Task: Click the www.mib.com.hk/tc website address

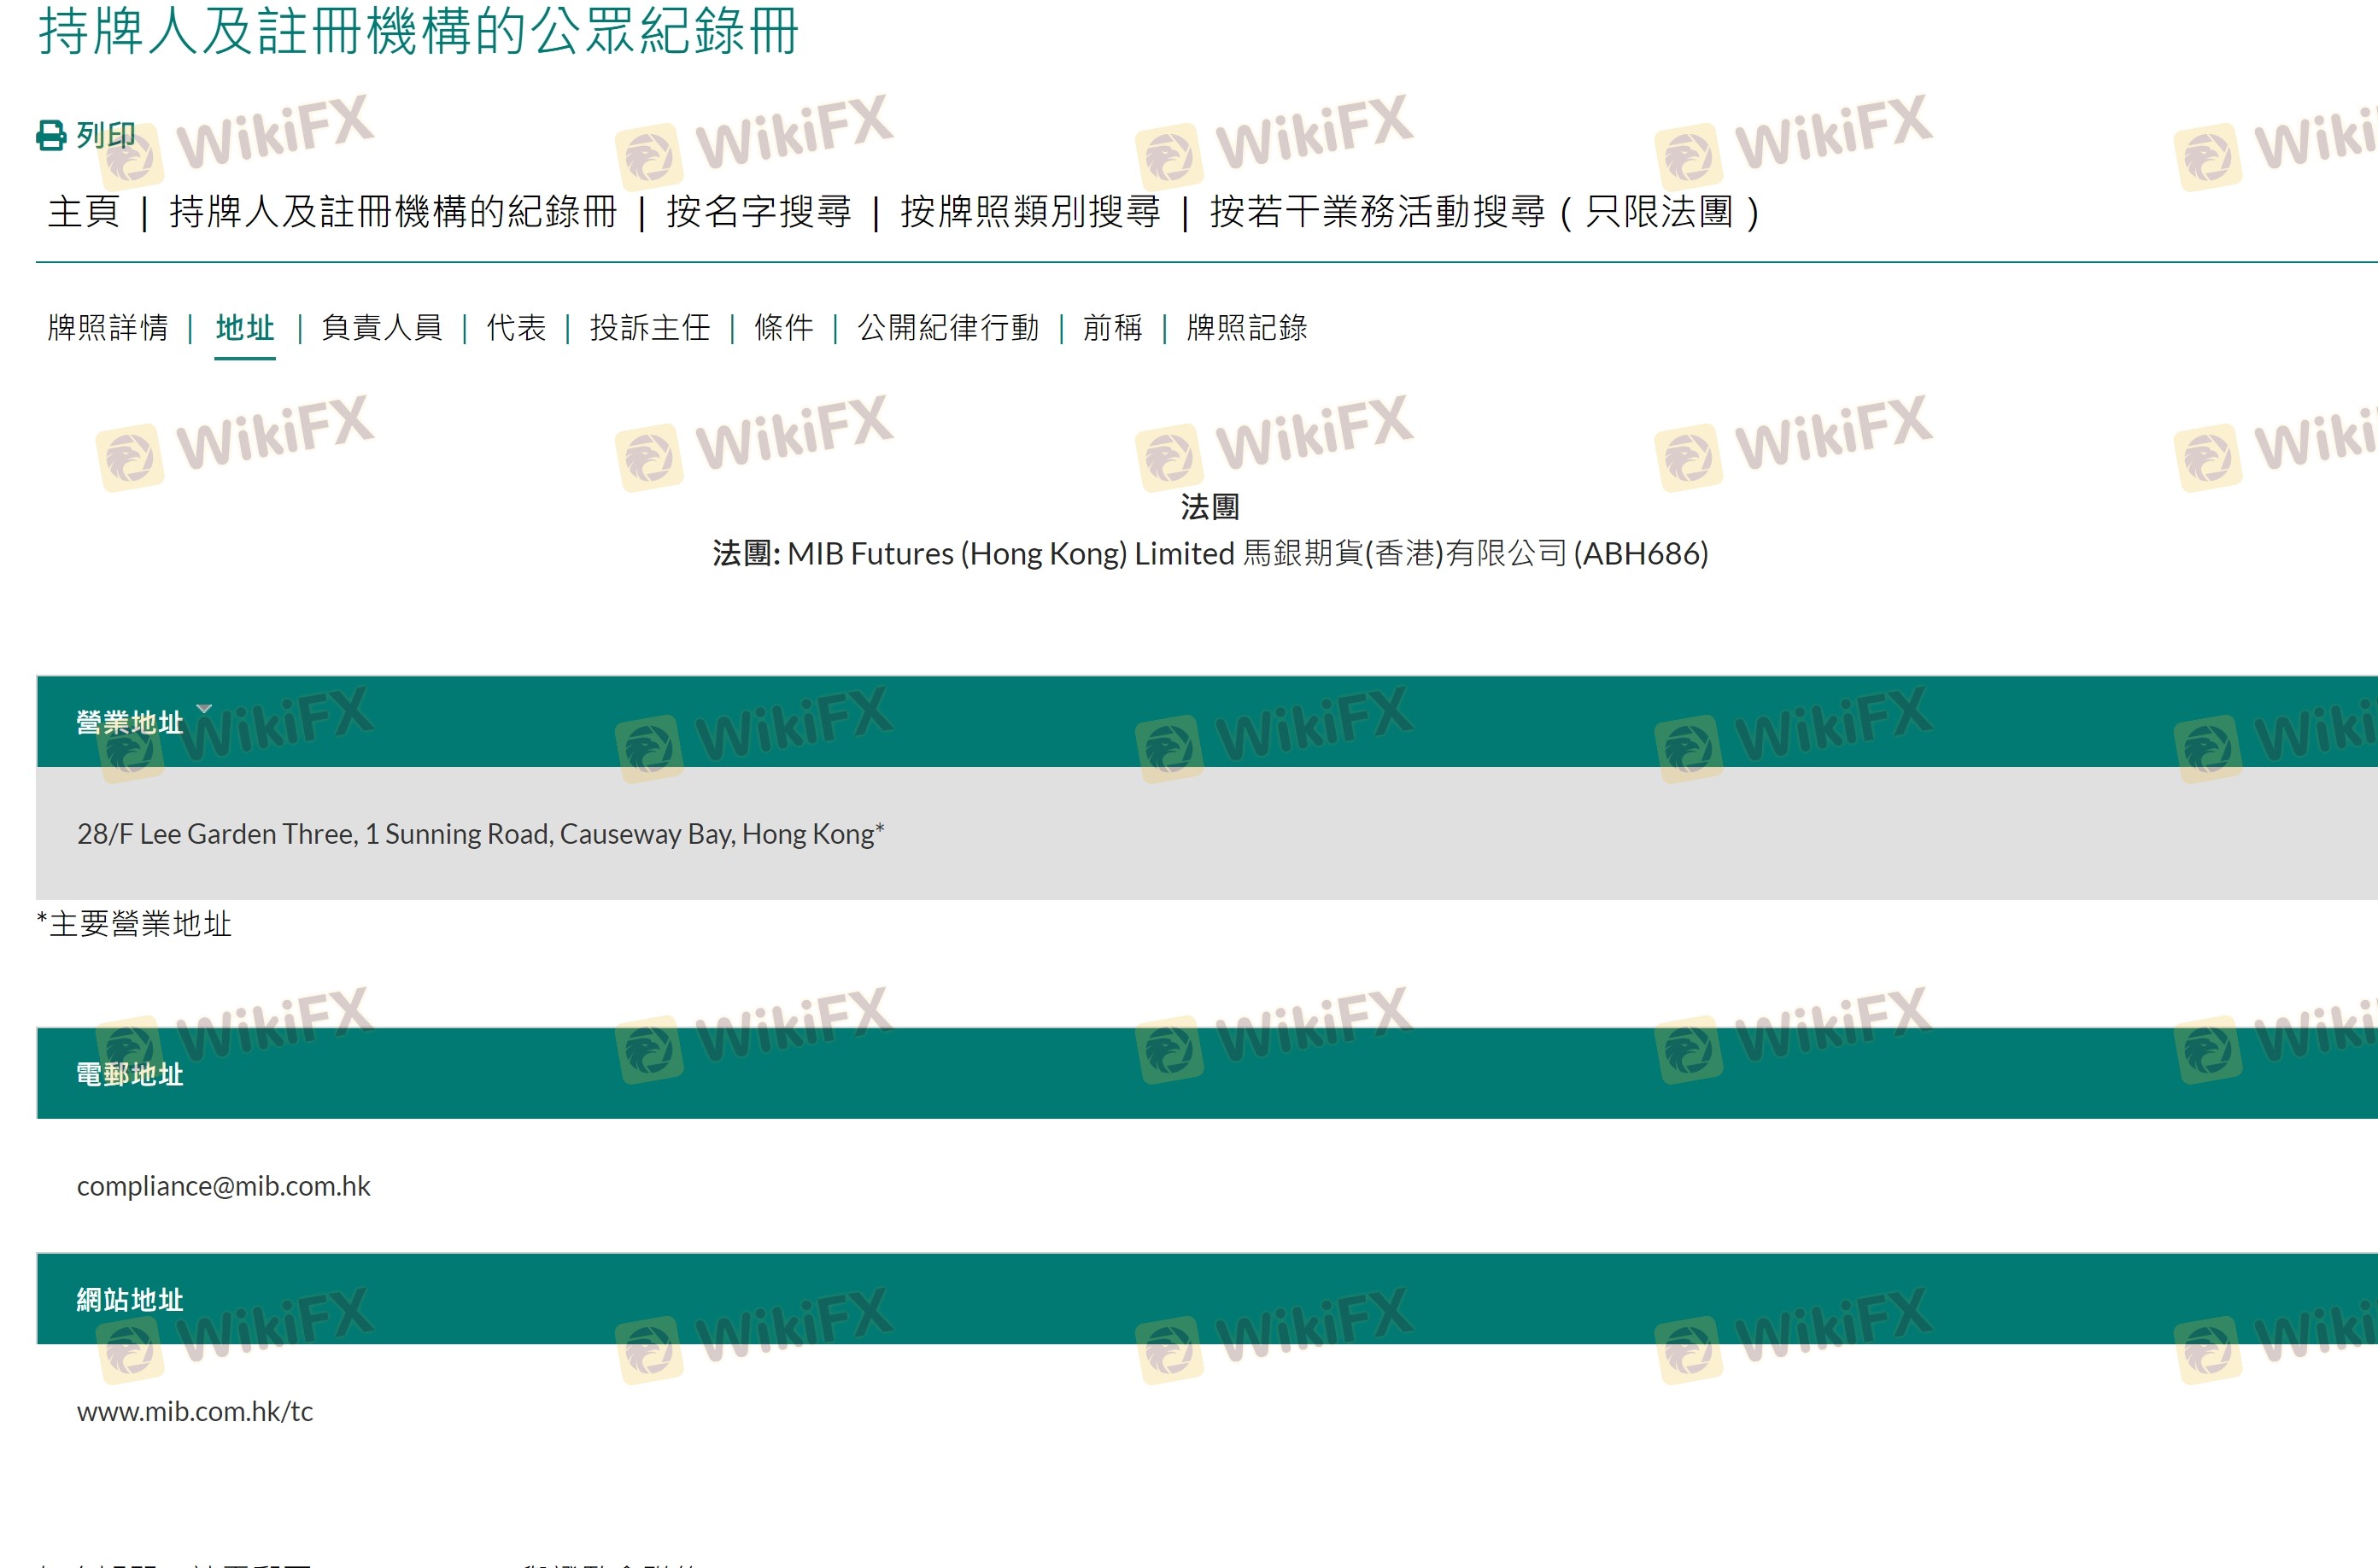Action: [195, 1411]
